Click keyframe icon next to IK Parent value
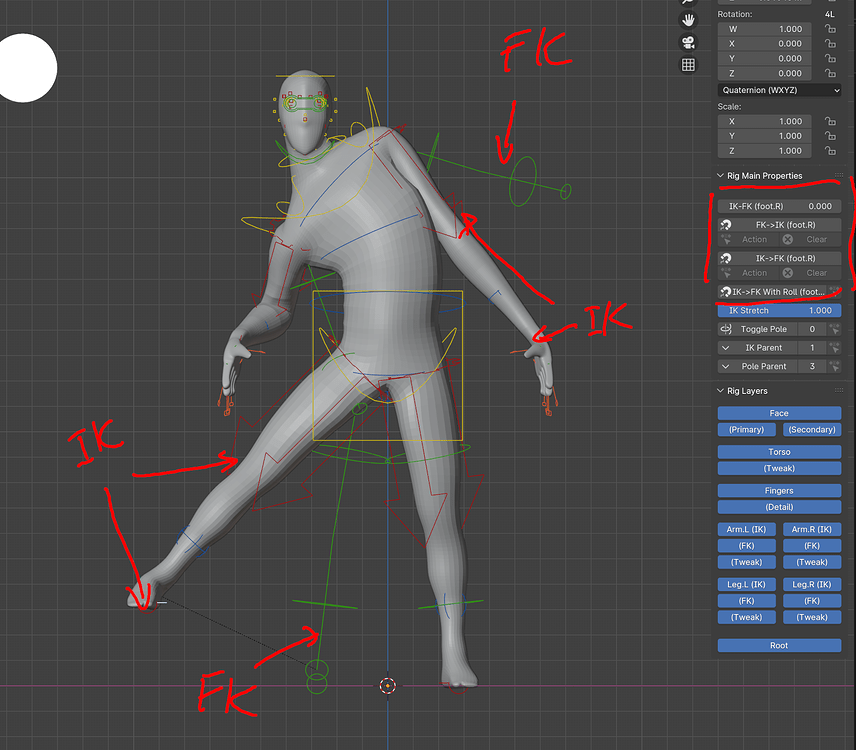The height and width of the screenshot is (750, 856). [834, 348]
